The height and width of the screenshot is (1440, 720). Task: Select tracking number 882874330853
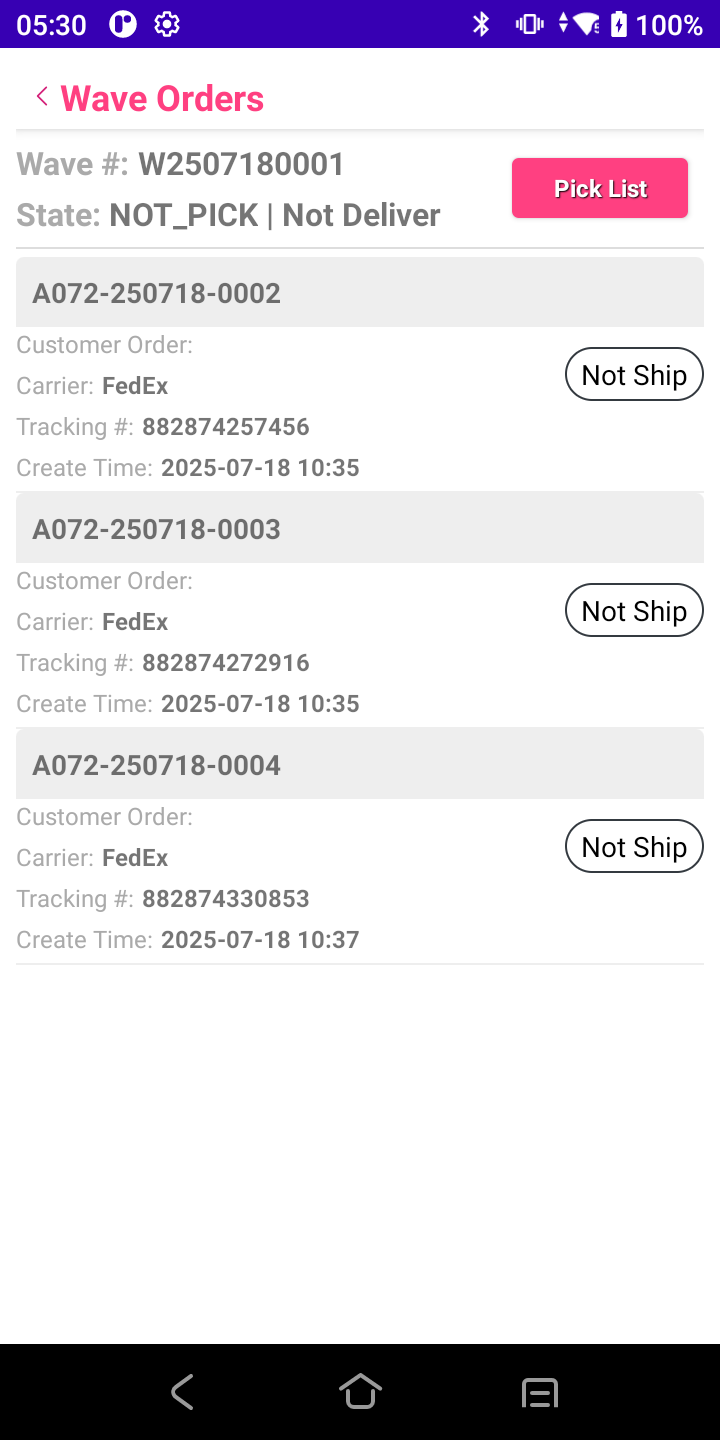tap(225, 899)
